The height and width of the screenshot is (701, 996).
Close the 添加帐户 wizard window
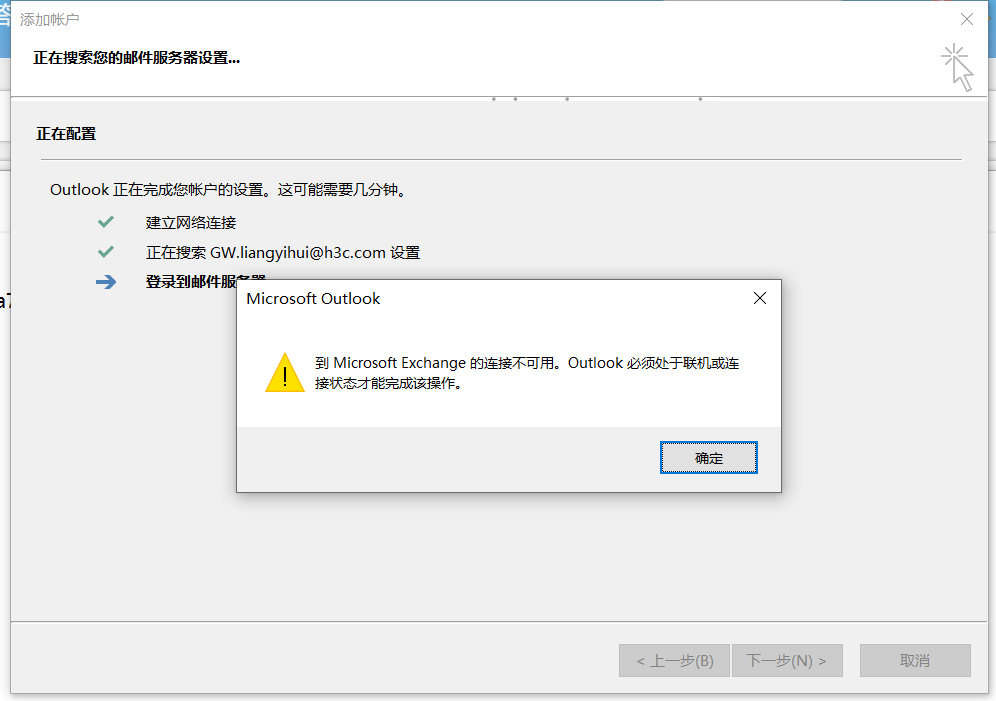[x=967, y=20]
